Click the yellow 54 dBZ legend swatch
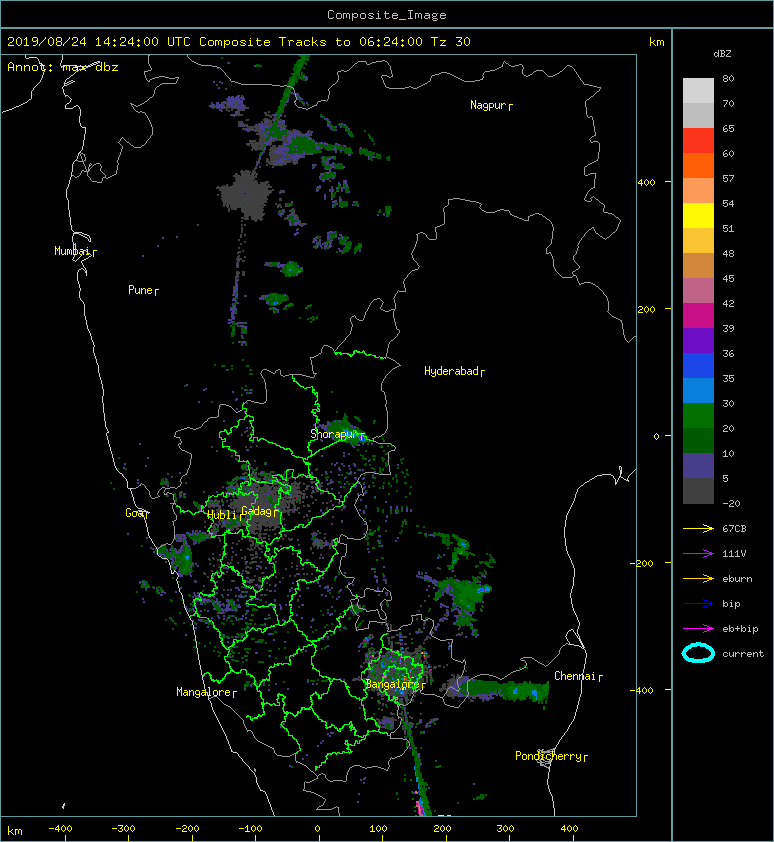 coord(698,215)
